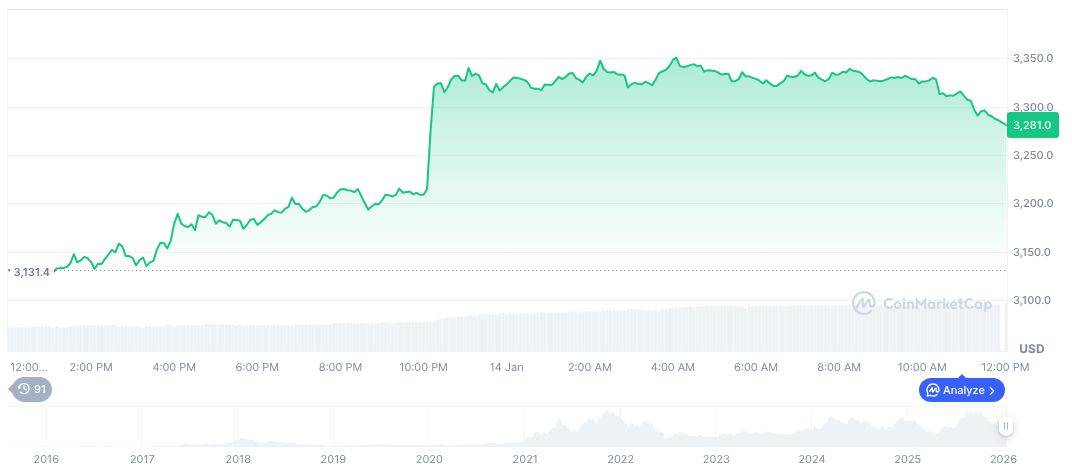
Task: Click the 10:00 PM time axis label
Action: point(424,367)
